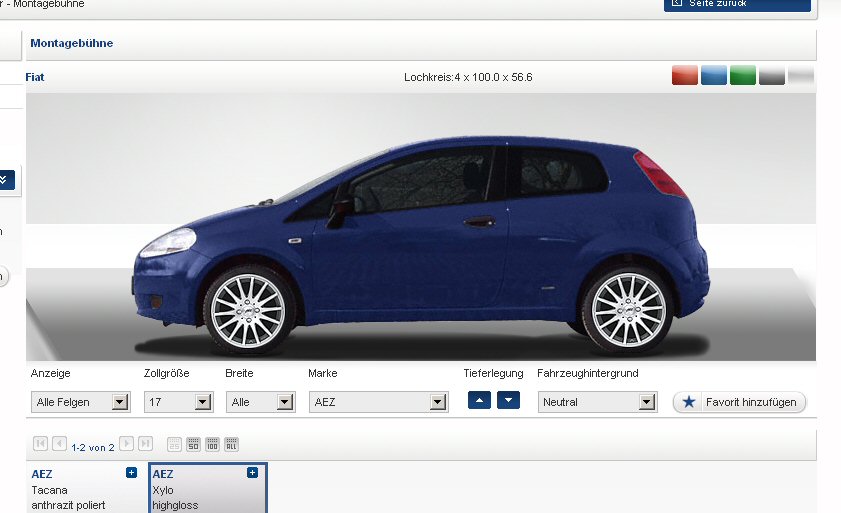Click the 'Seite zurück' button
The height and width of the screenshot is (513, 841).
(x=737, y=4)
